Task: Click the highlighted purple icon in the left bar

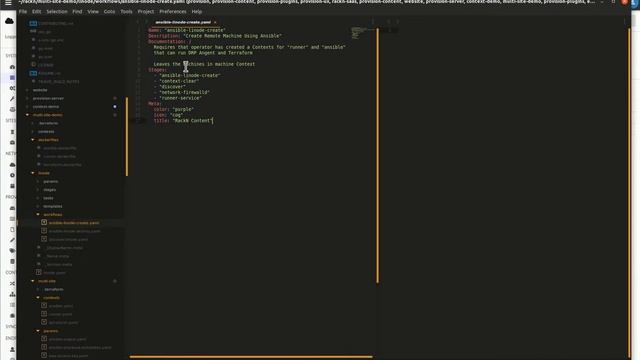Action: (12, 78)
